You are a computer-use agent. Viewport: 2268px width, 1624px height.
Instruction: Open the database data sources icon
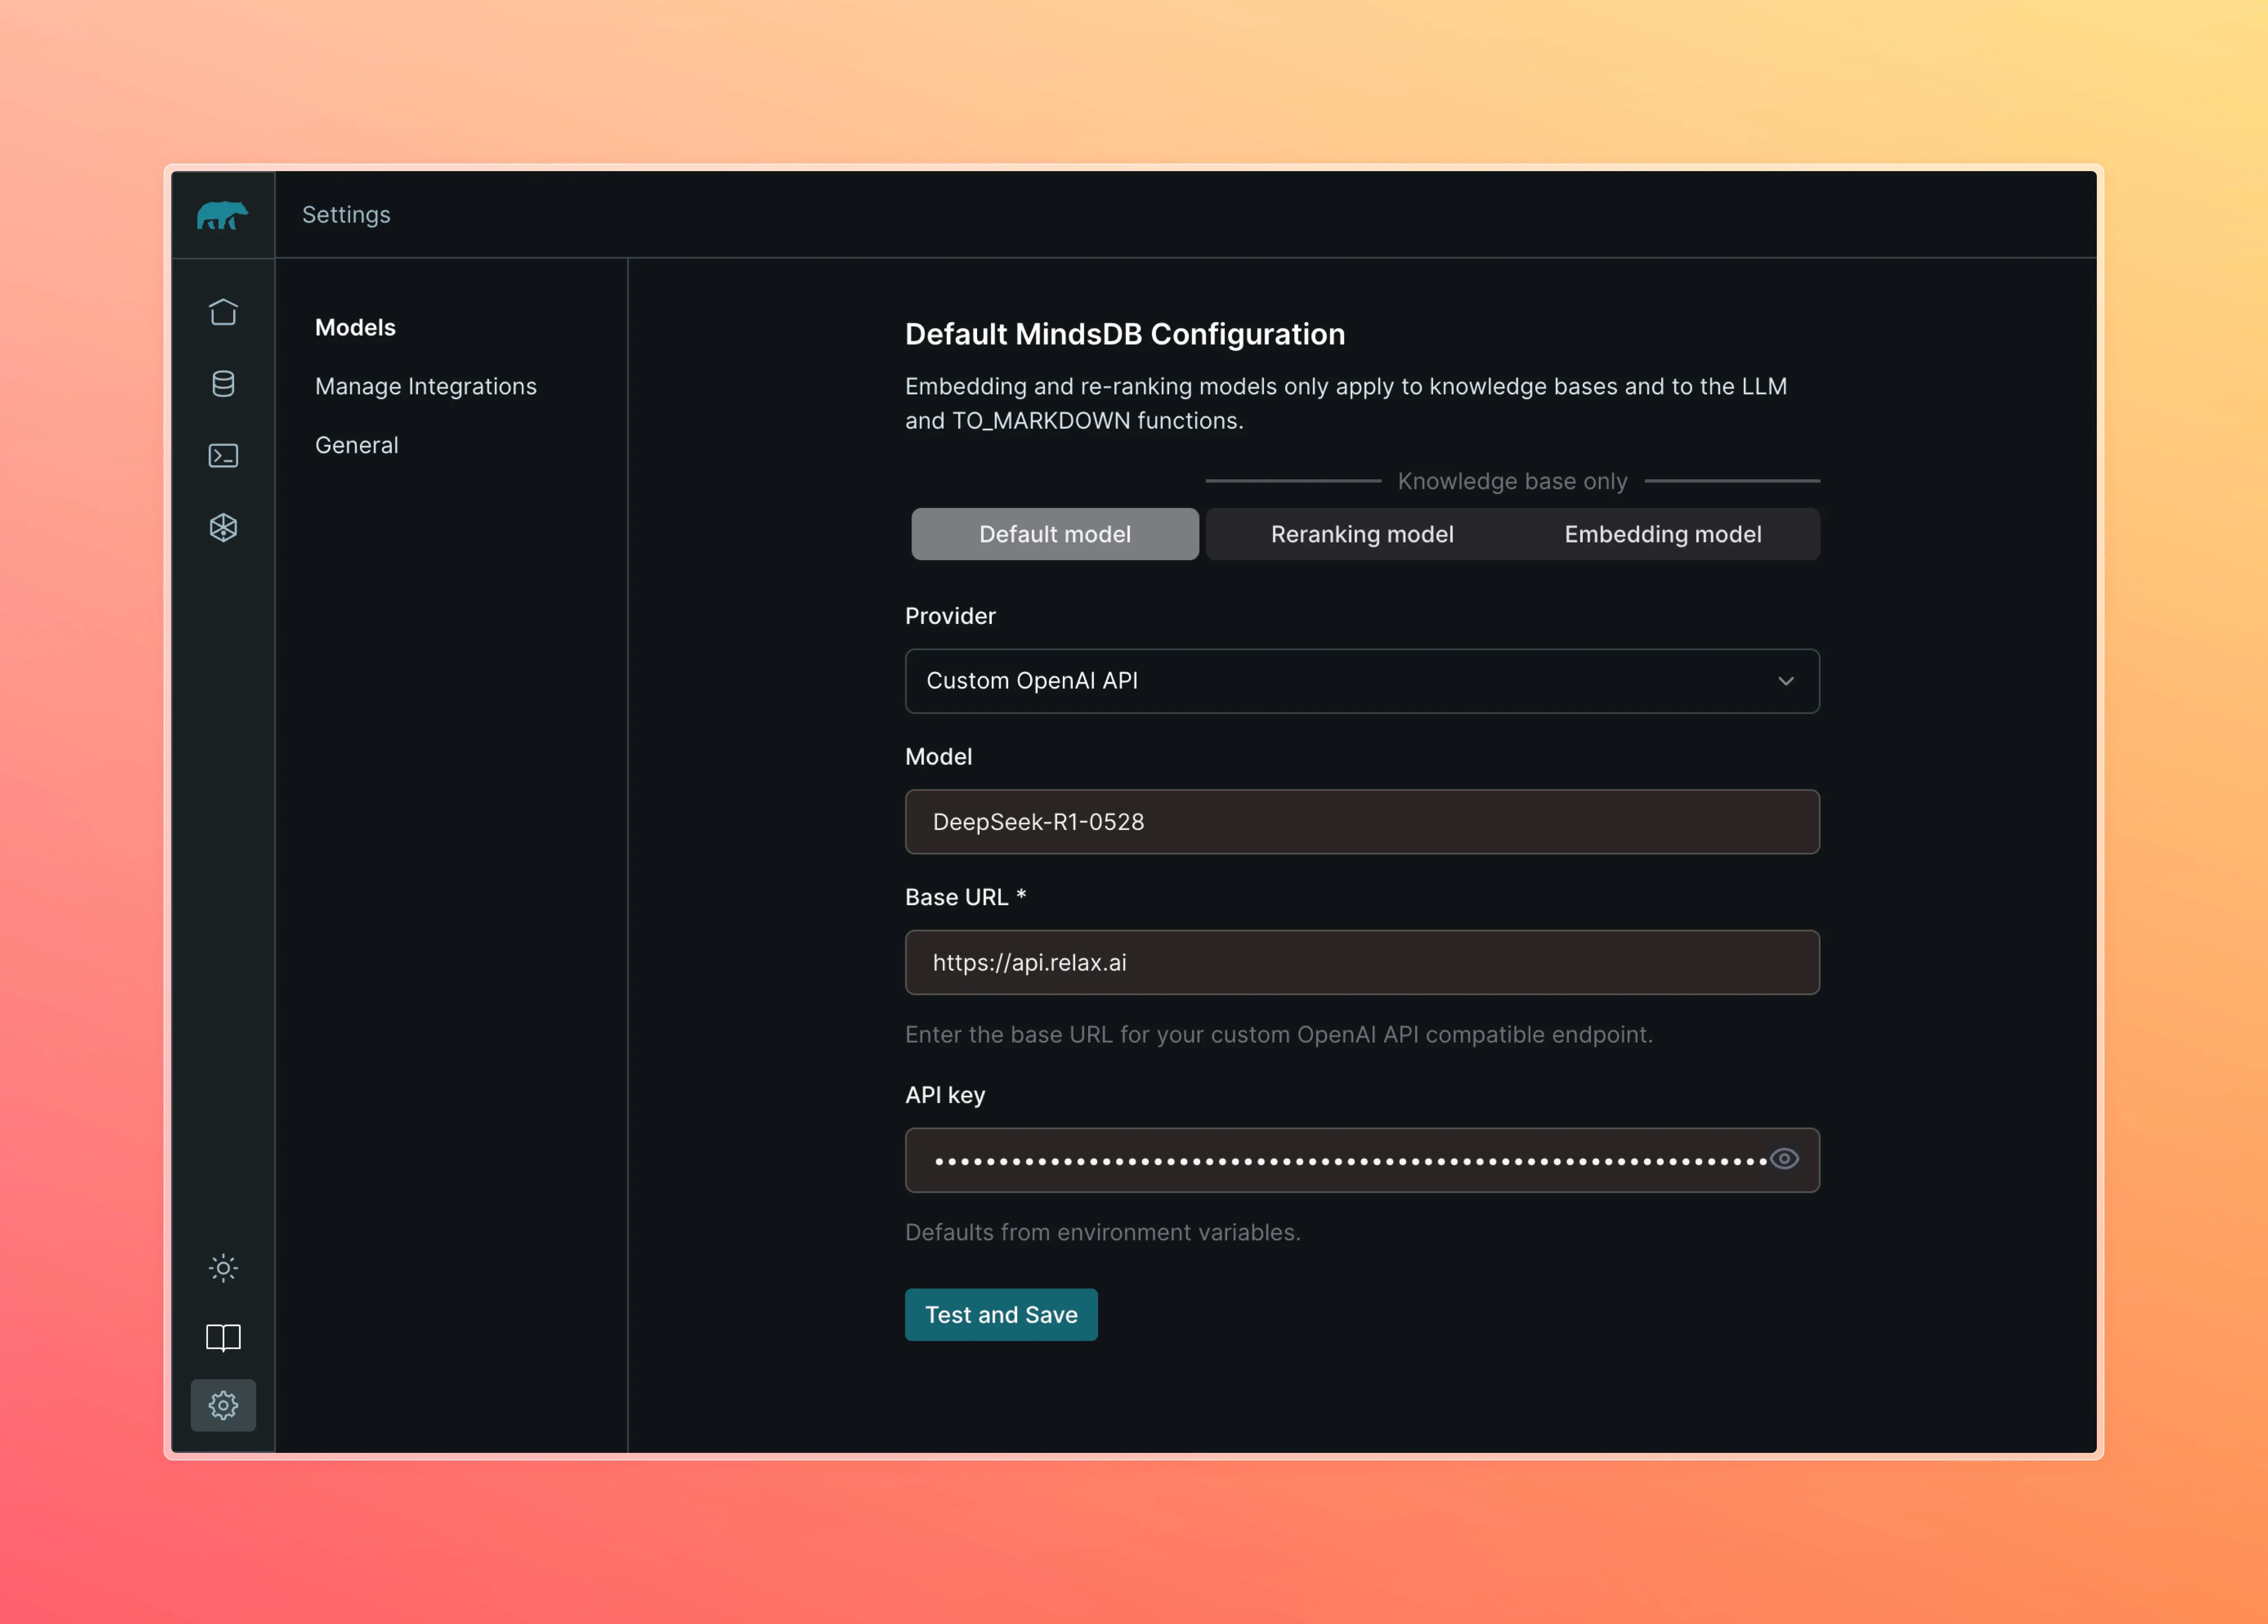223,384
